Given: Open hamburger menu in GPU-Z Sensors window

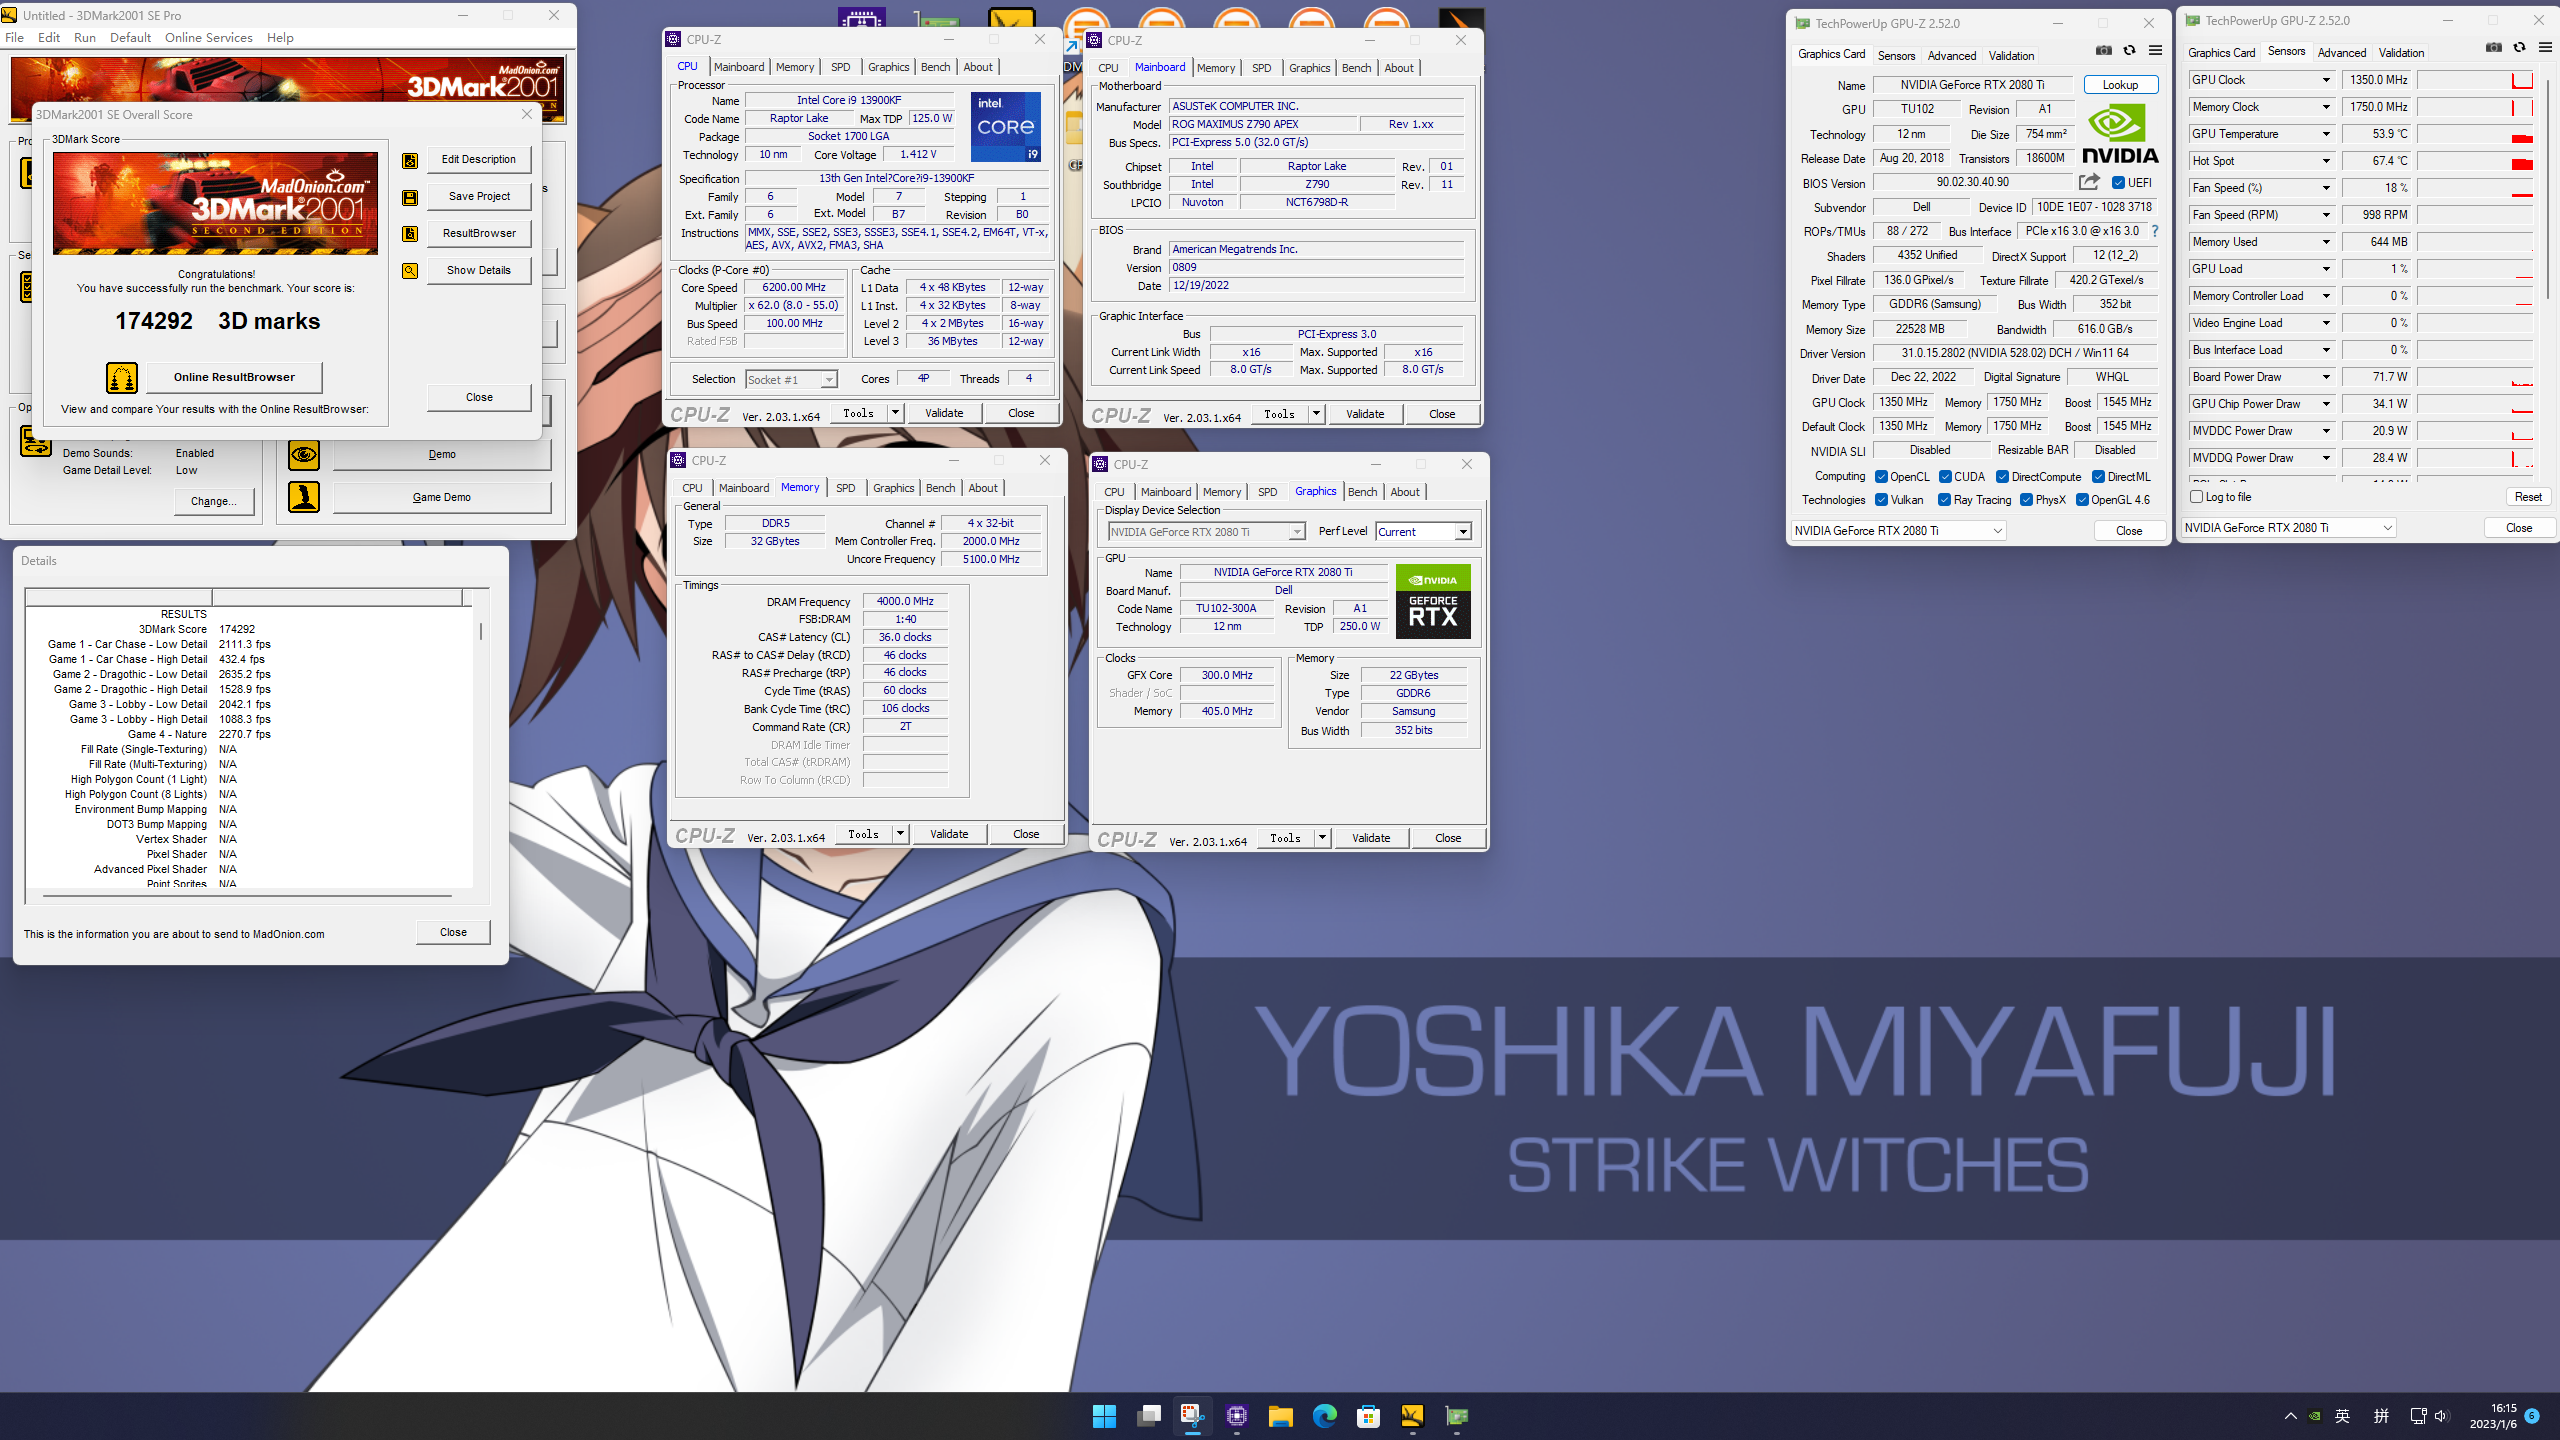Looking at the screenshot, I should pos(2545,48).
